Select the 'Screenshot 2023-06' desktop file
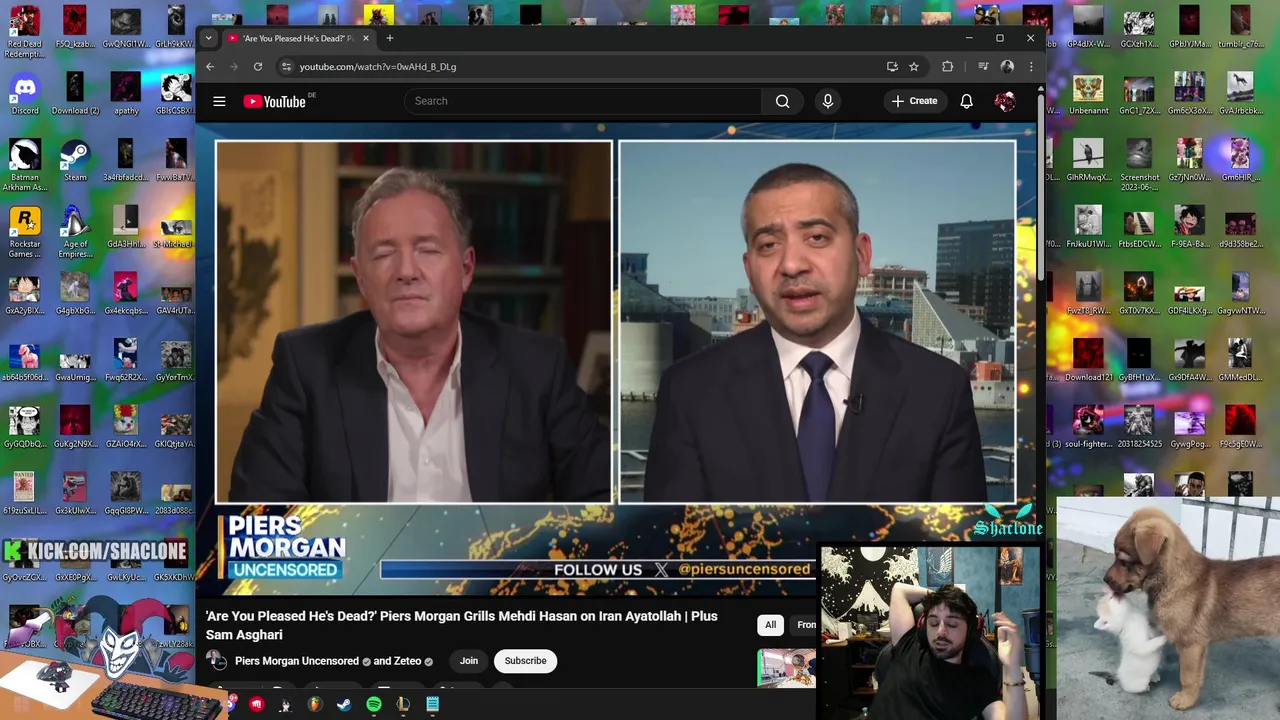The height and width of the screenshot is (720, 1280). (1139, 164)
